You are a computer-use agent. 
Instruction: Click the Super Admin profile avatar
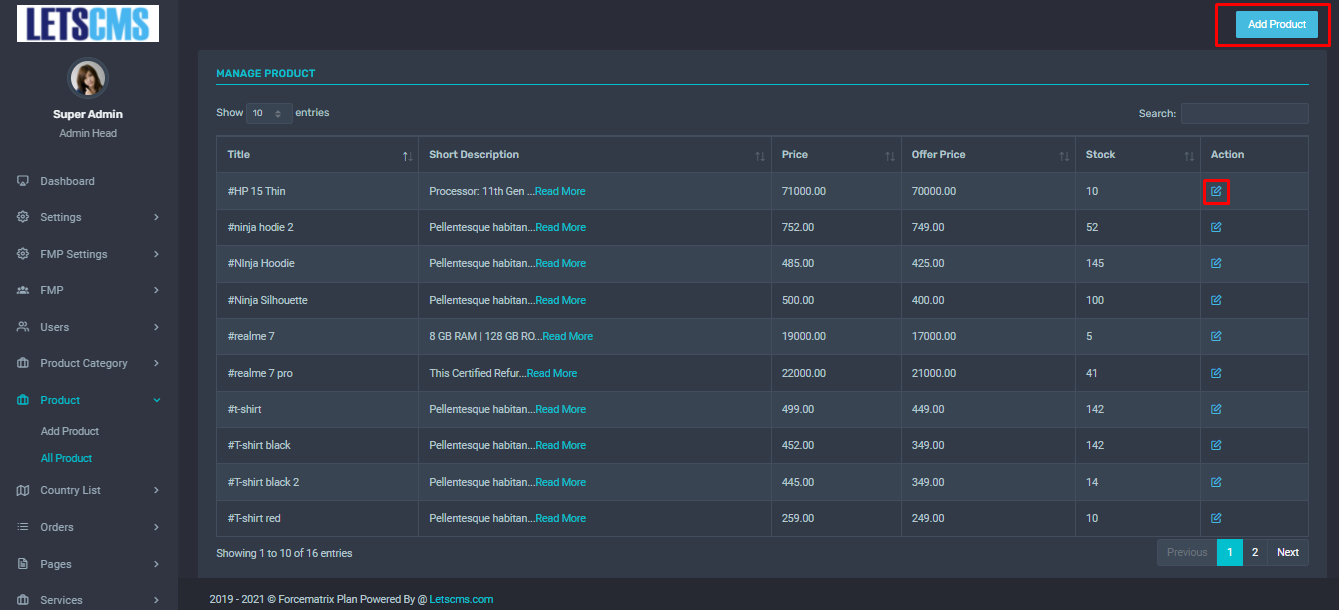[x=88, y=78]
